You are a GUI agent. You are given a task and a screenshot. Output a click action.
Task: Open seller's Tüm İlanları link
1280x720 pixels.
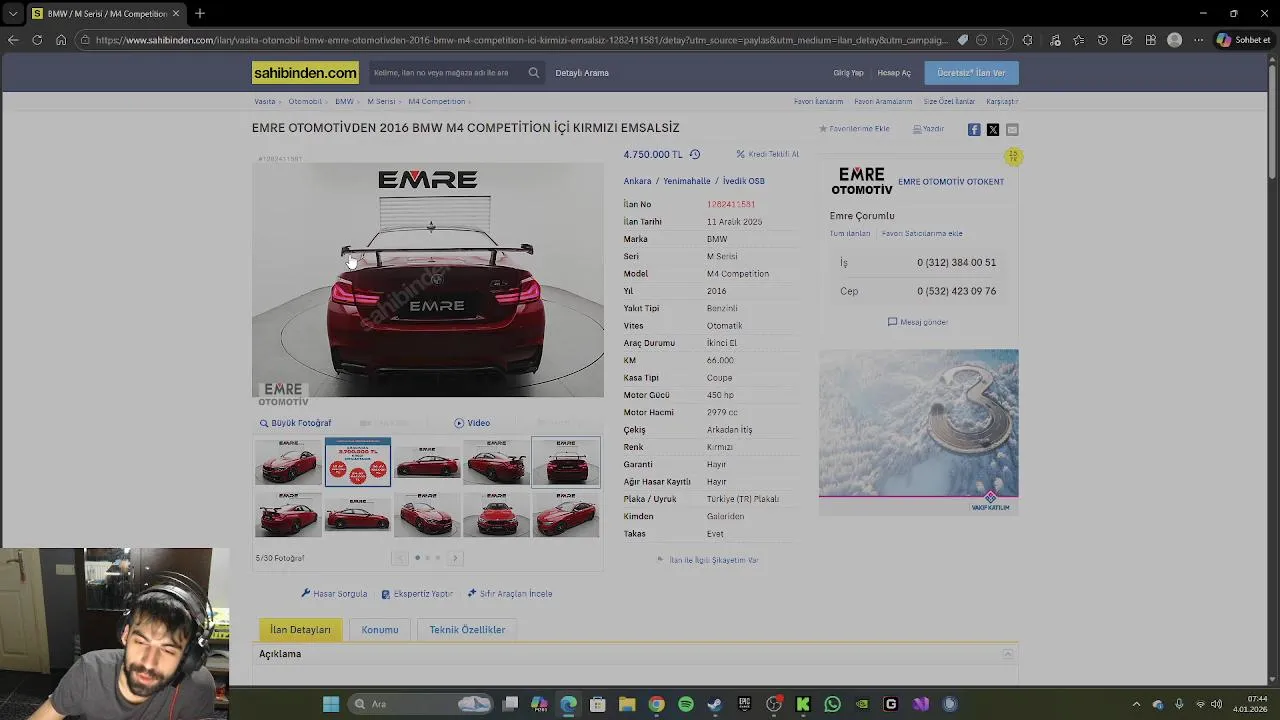coord(850,233)
